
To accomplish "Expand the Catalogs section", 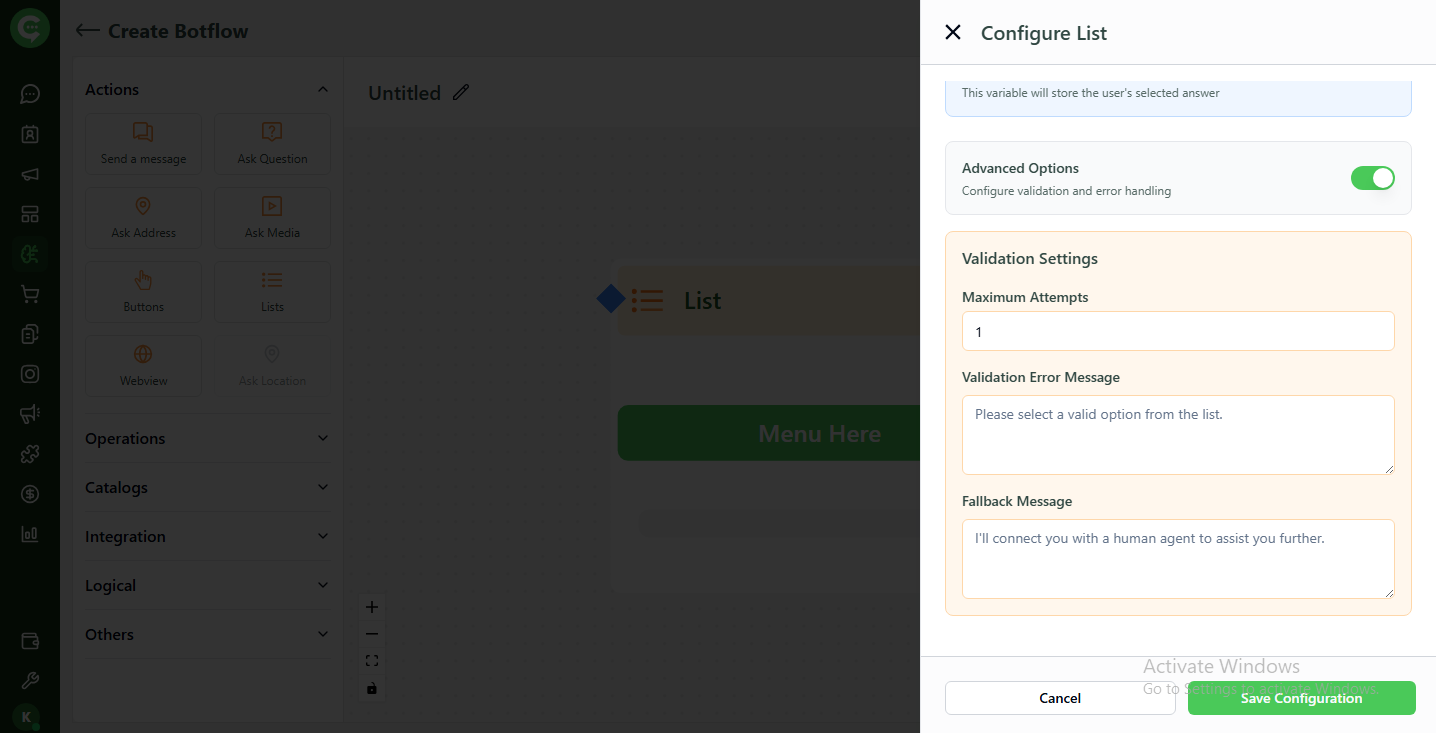I will click(207, 487).
